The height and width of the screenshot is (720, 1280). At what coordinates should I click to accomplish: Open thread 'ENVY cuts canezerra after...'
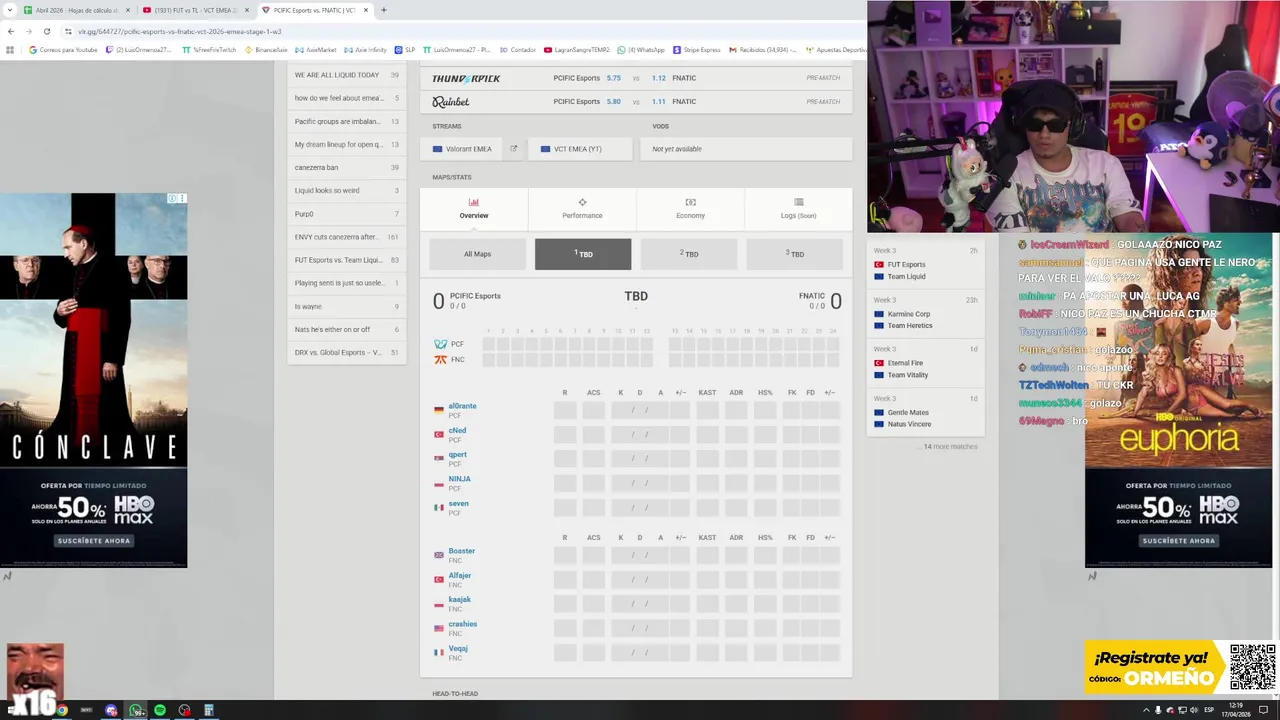(x=347, y=237)
